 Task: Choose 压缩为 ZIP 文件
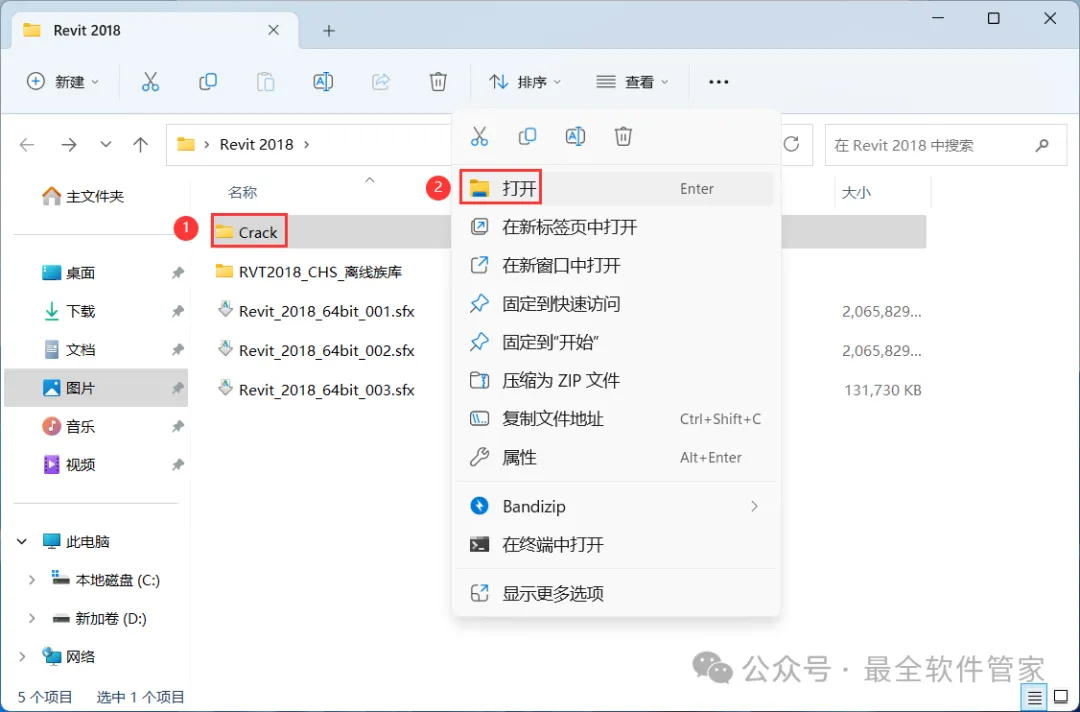tap(616, 381)
